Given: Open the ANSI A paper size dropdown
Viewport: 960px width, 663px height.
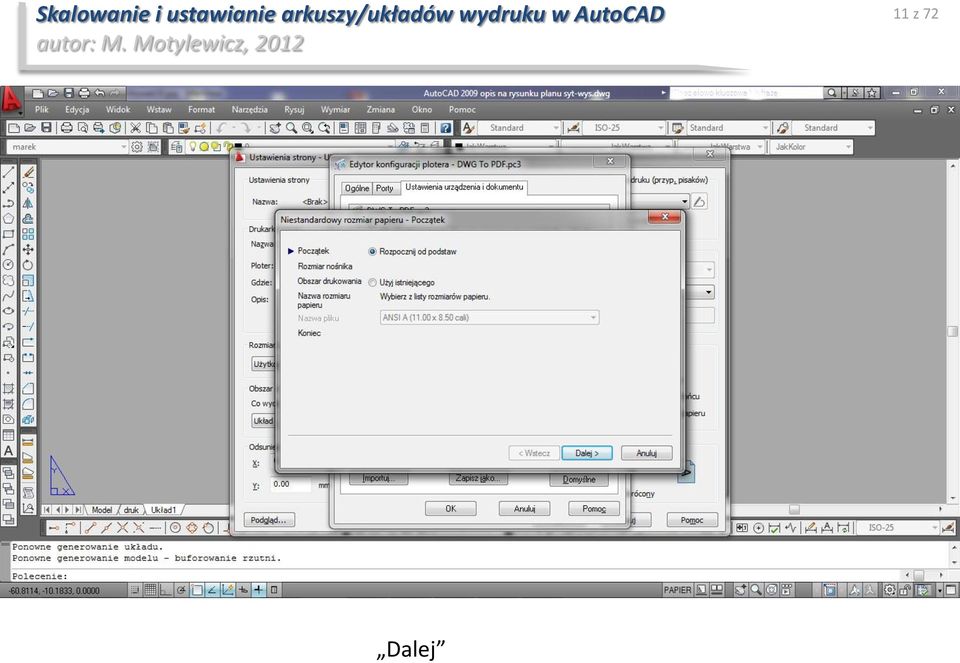Looking at the screenshot, I should pyautogui.click(x=489, y=318).
